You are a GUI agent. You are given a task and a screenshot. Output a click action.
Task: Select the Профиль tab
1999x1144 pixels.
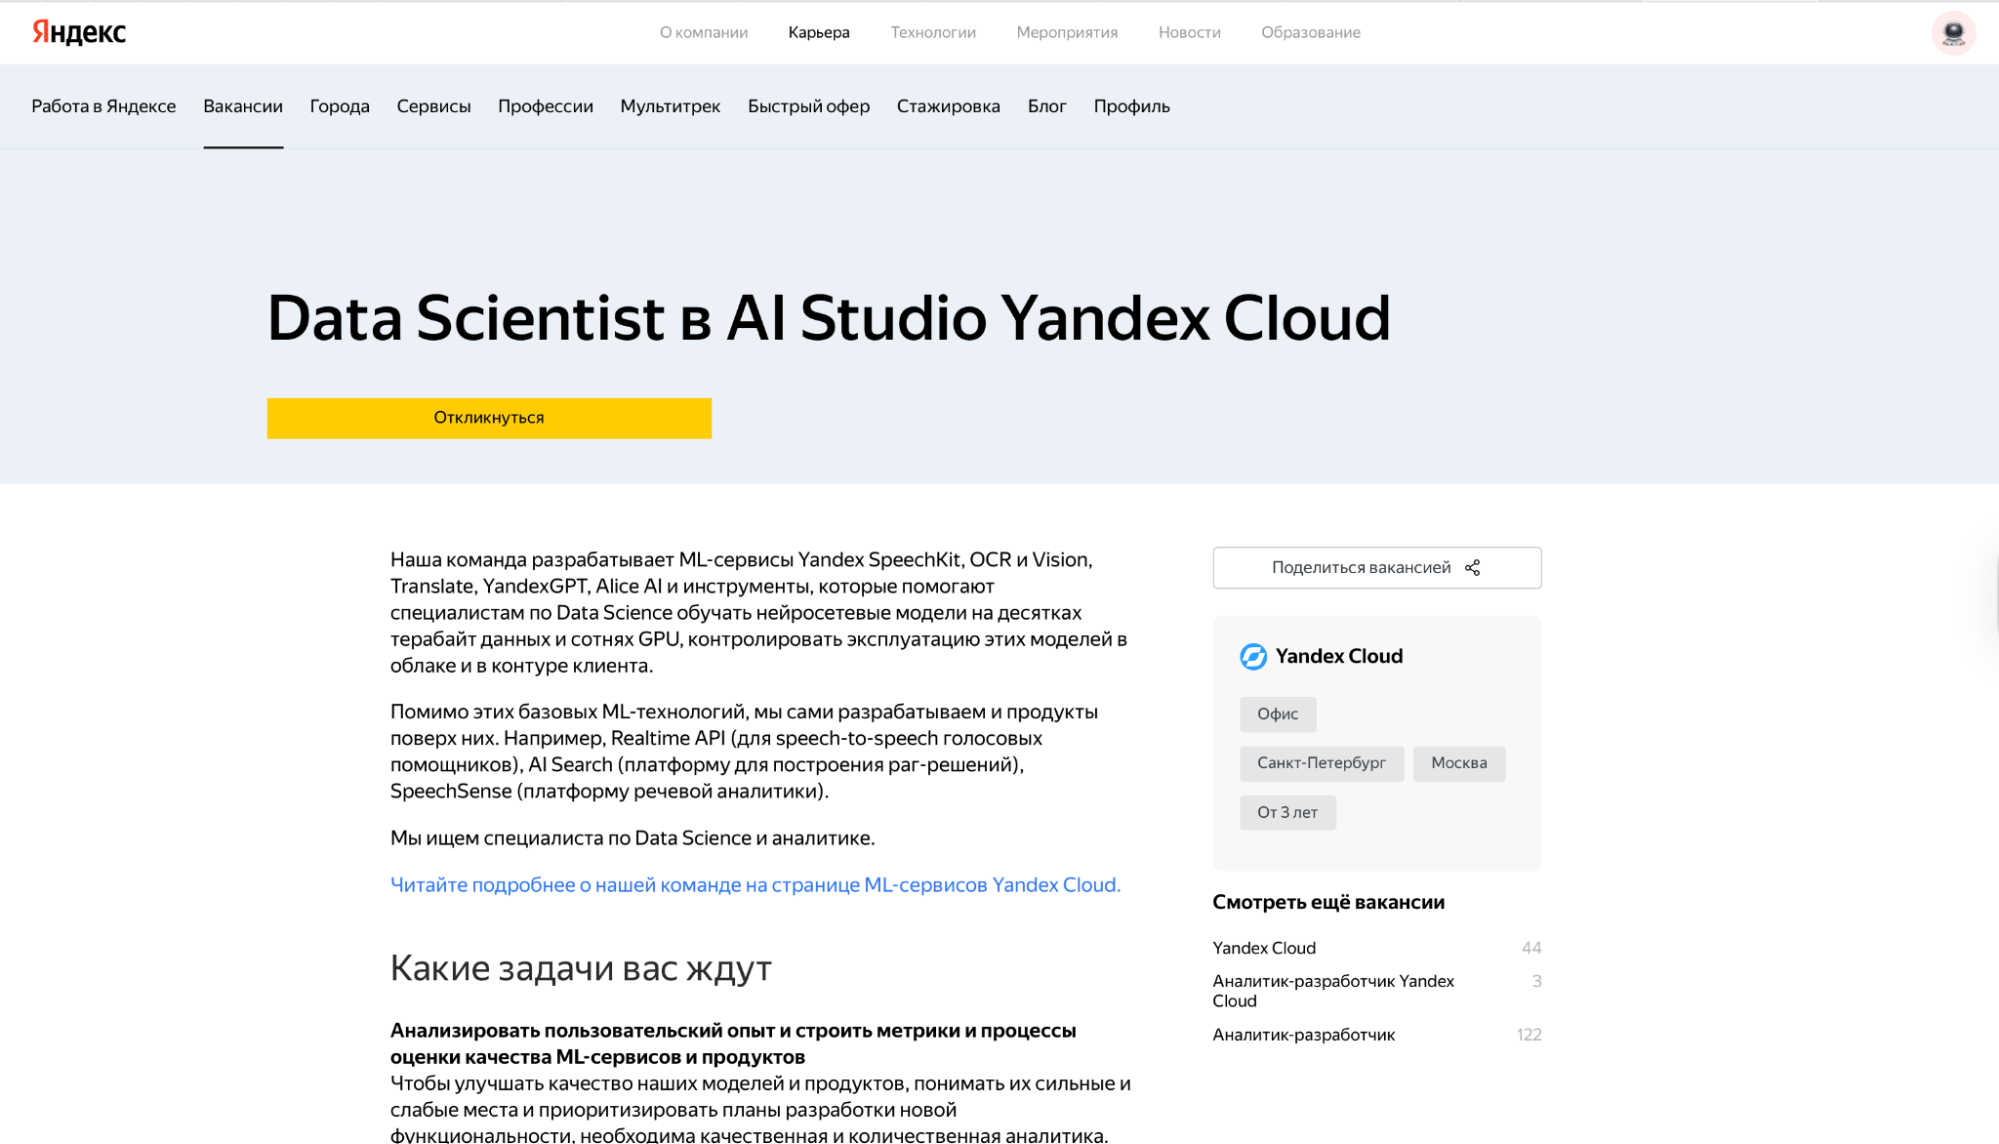pyautogui.click(x=1131, y=106)
